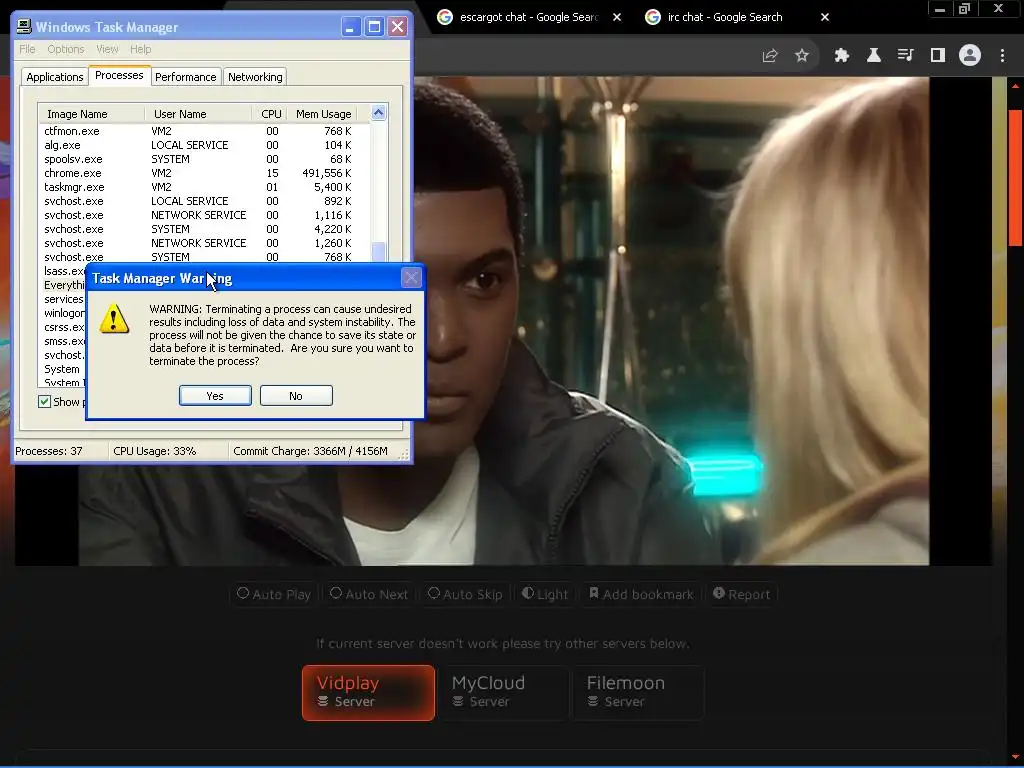Minimize the Chrome browser window
Image resolution: width=1024 pixels, height=768 pixels.
[x=939, y=9]
